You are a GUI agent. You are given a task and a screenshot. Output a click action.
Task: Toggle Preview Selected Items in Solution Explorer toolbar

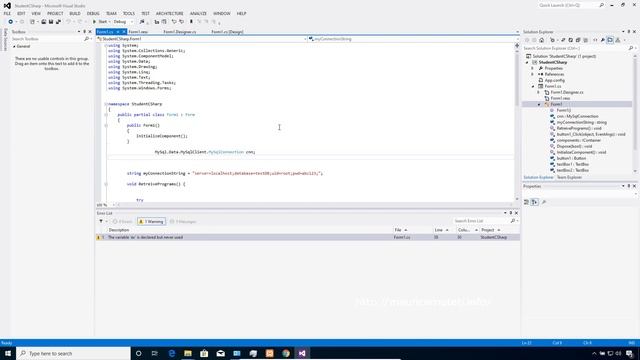[610, 40]
